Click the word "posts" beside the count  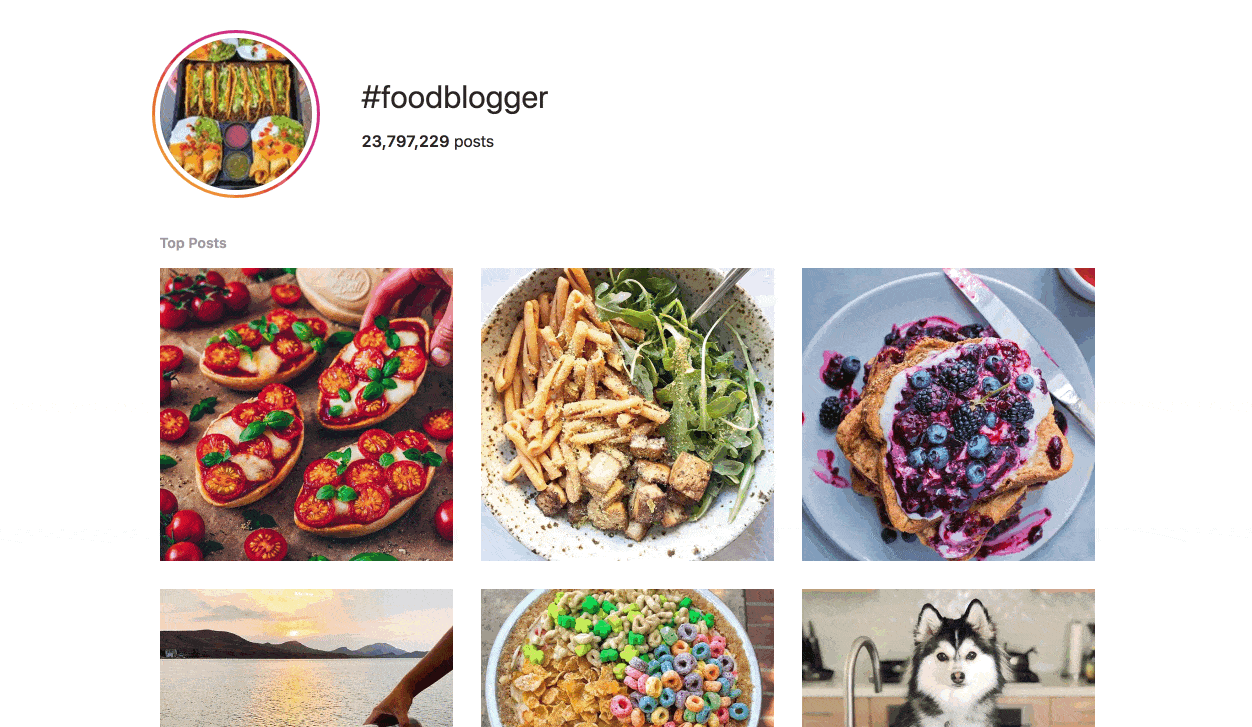474,142
